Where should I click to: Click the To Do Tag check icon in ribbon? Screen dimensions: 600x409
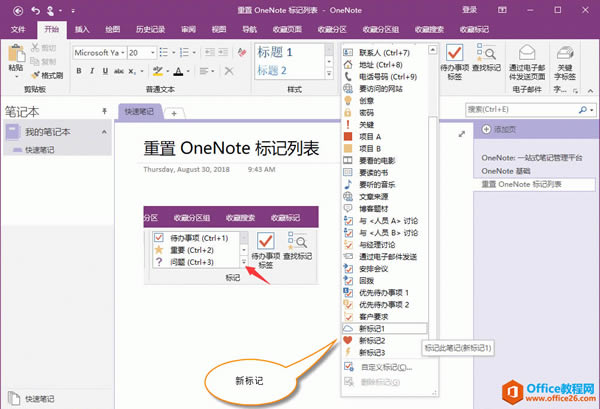coord(455,53)
